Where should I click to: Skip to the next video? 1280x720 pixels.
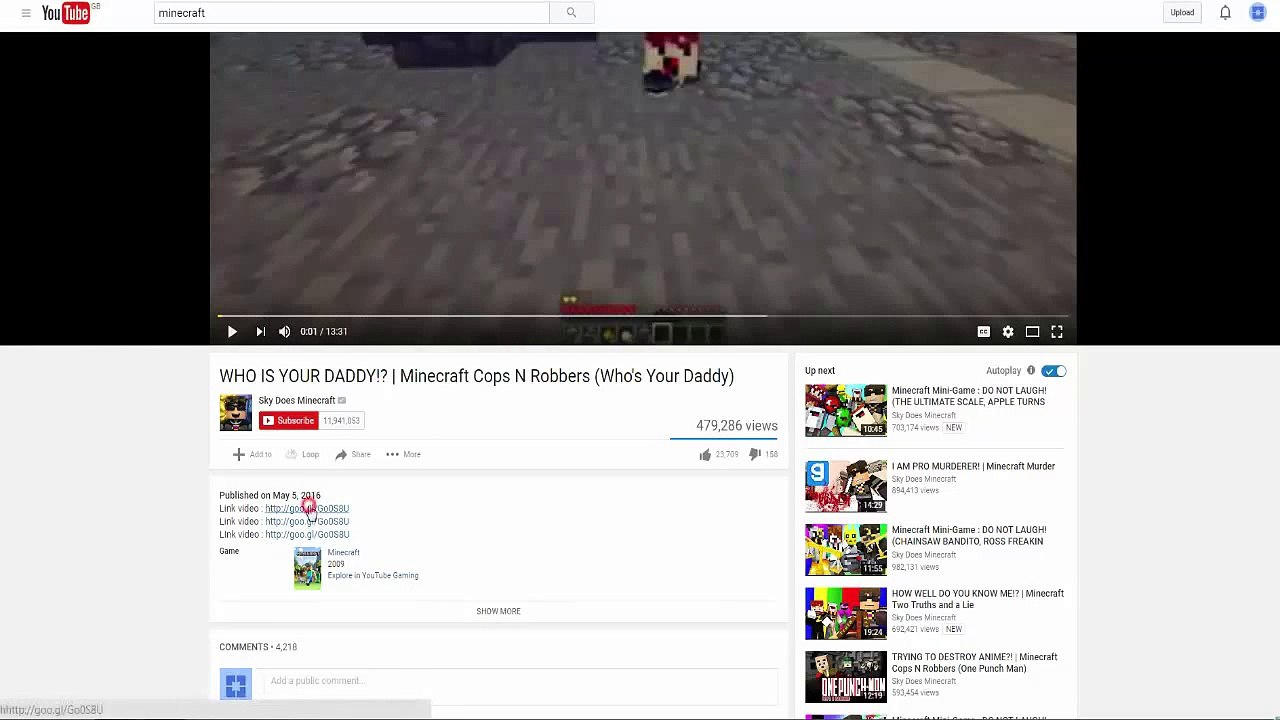260,332
